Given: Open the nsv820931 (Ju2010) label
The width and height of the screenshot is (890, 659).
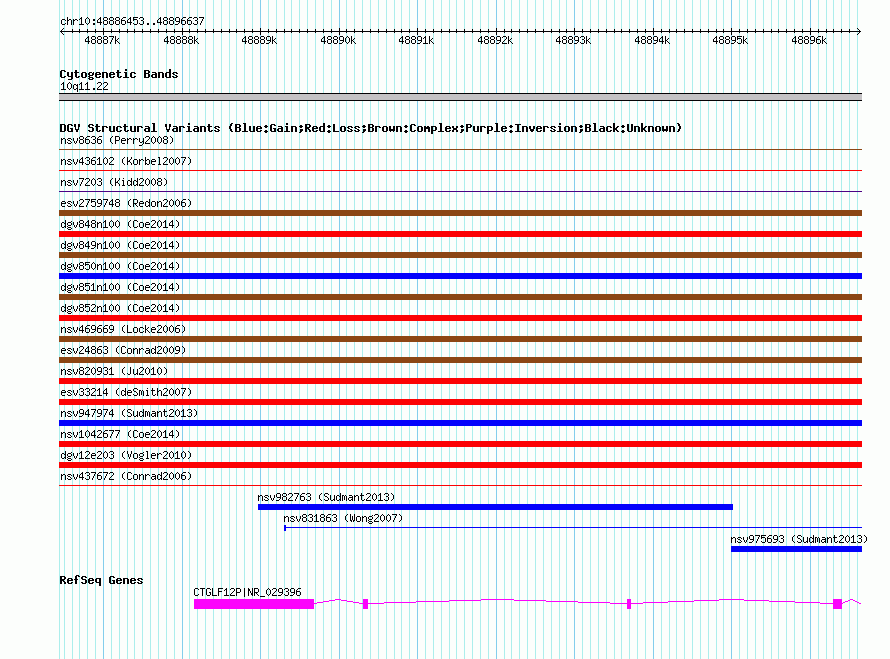Looking at the screenshot, I should 114,371.
